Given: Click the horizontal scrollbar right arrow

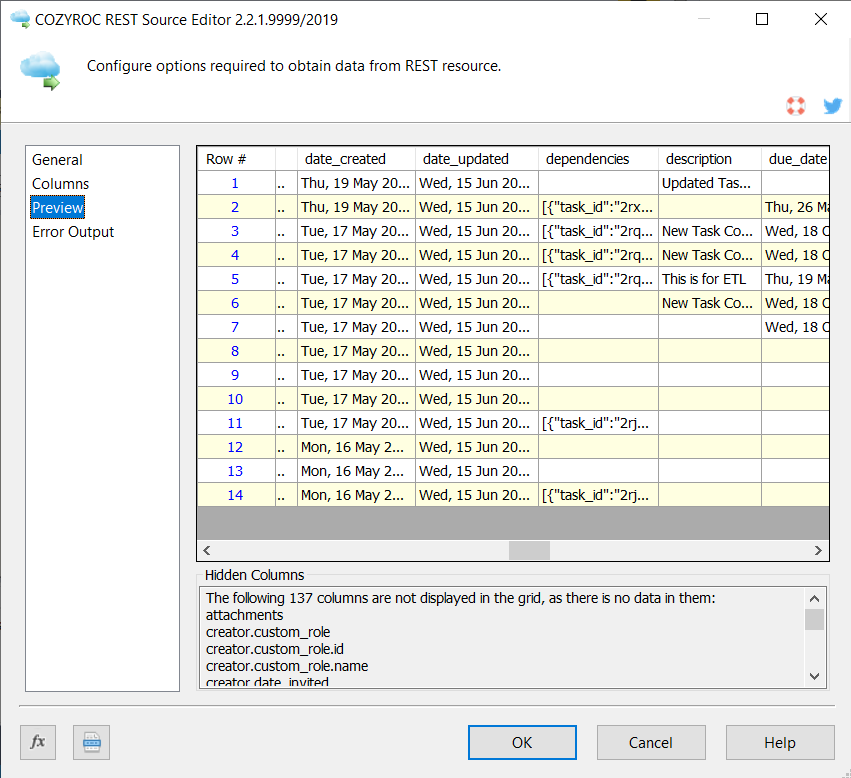Looking at the screenshot, I should point(820,550).
